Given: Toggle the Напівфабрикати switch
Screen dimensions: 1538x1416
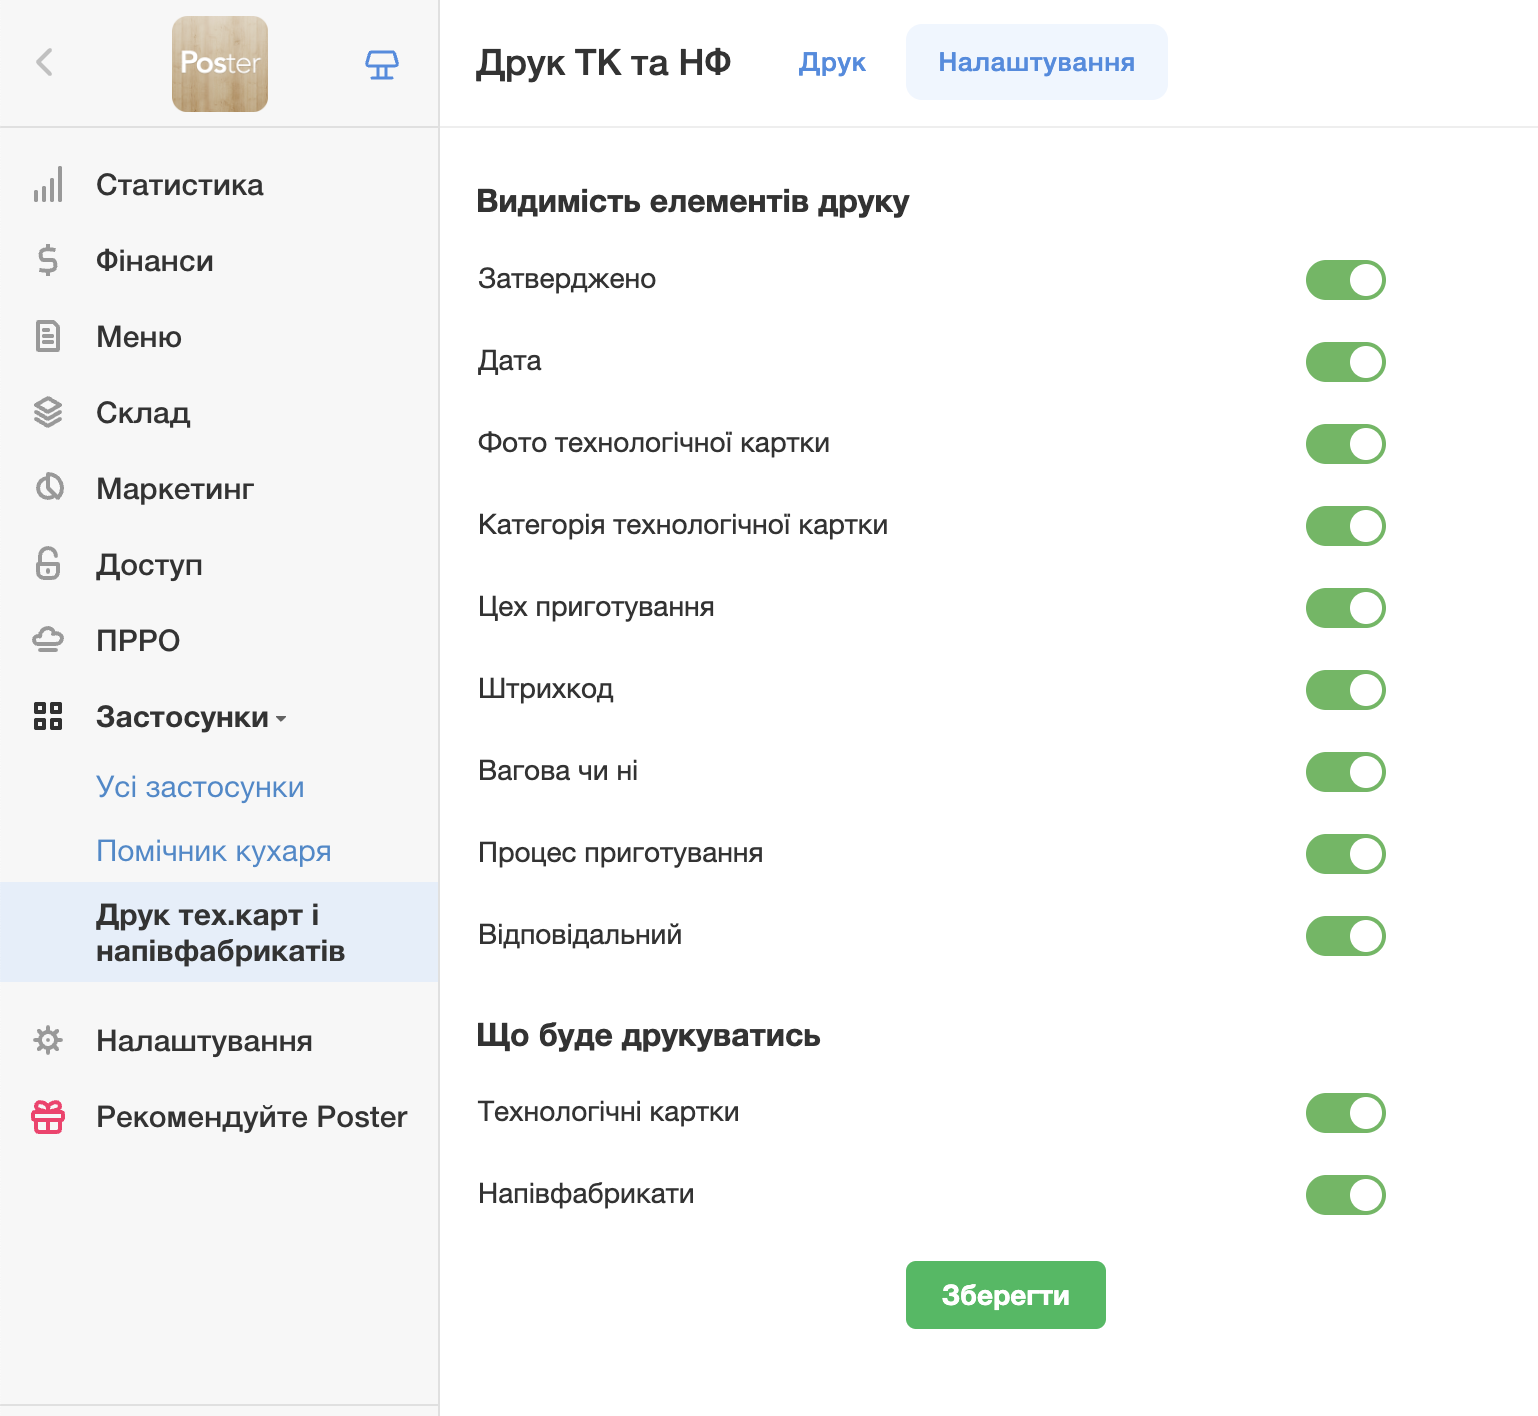Looking at the screenshot, I should pyautogui.click(x=1345, y=1195).
